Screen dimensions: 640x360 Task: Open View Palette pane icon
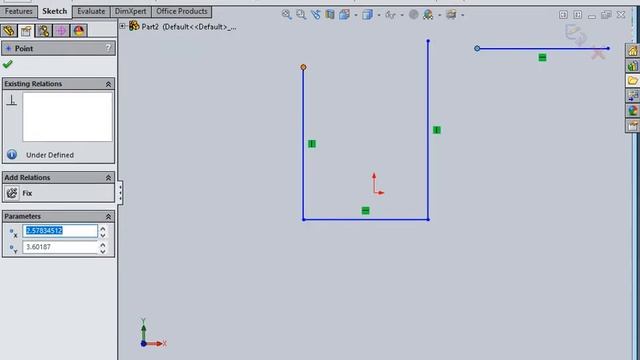pyautogui.click(x=632, y=96)
